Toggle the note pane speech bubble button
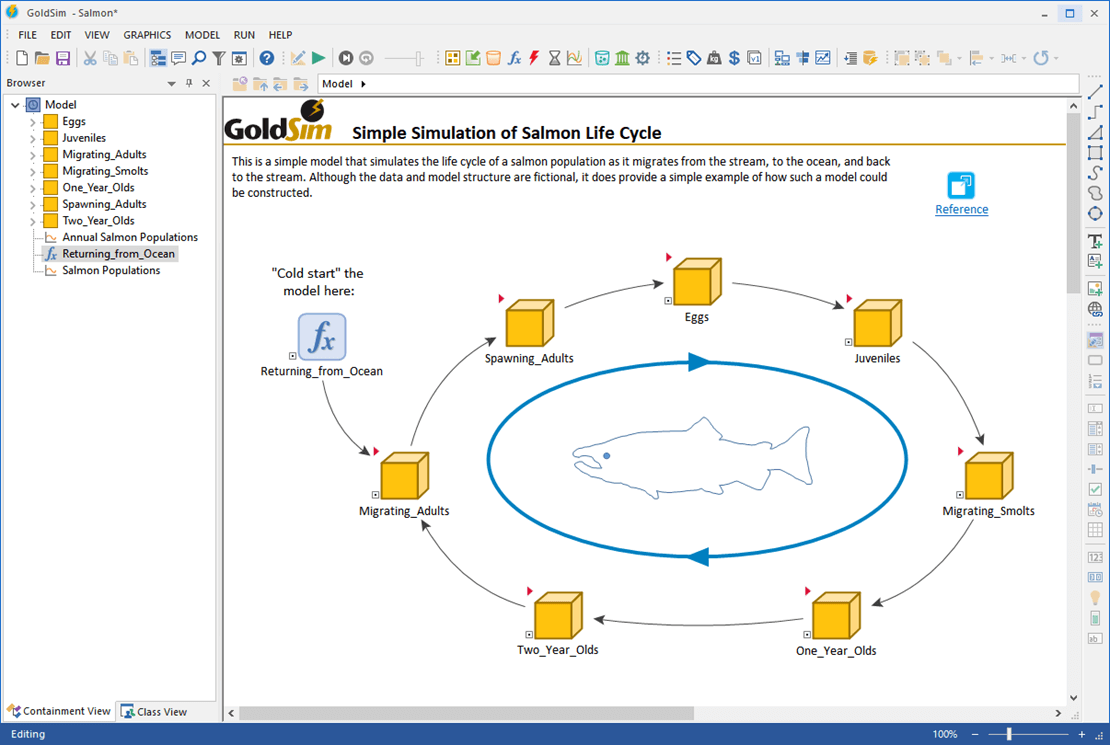 [x=178, y=58]
